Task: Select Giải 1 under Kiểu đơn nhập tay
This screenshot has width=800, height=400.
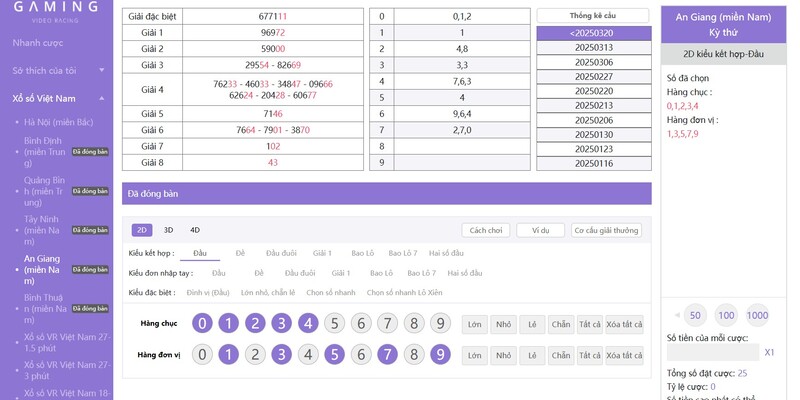Action: pyautogui.click(x=341, y=273)
